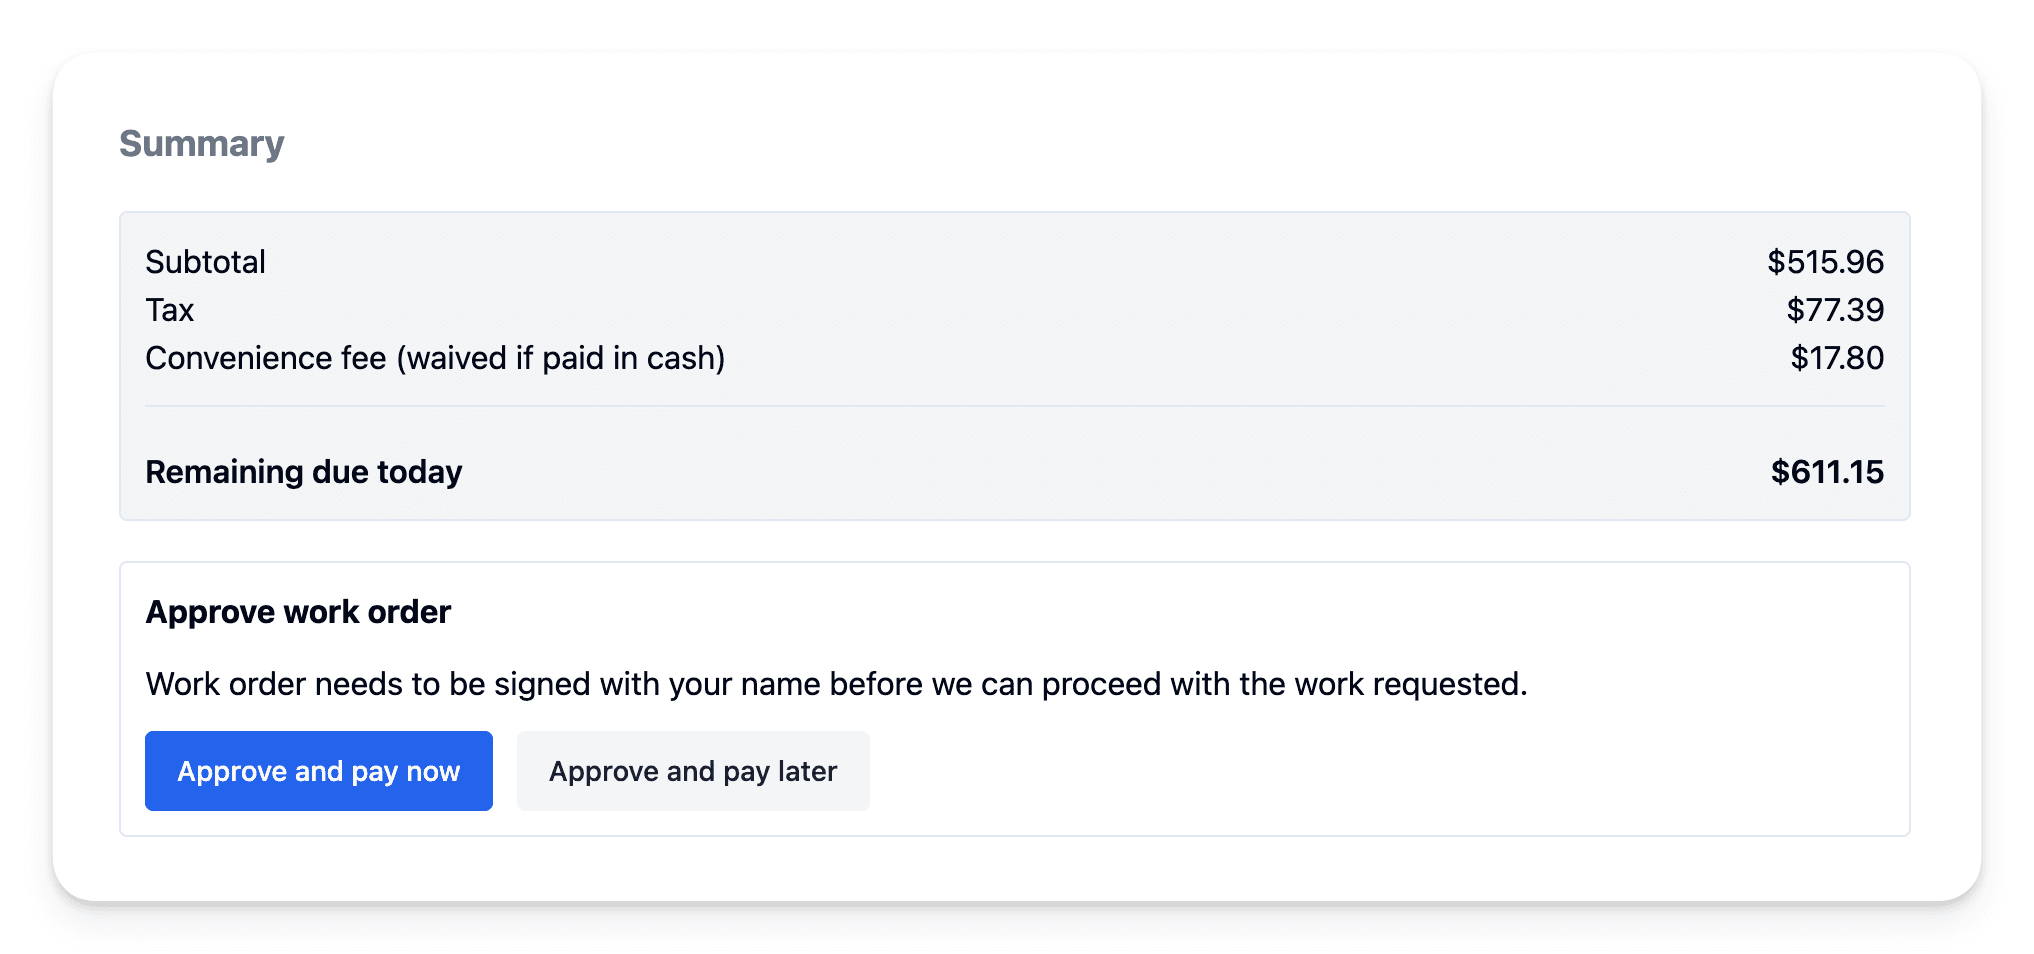Click the divider line above Remaining due today
The image size is (2034, 954).
[1014, 406]
